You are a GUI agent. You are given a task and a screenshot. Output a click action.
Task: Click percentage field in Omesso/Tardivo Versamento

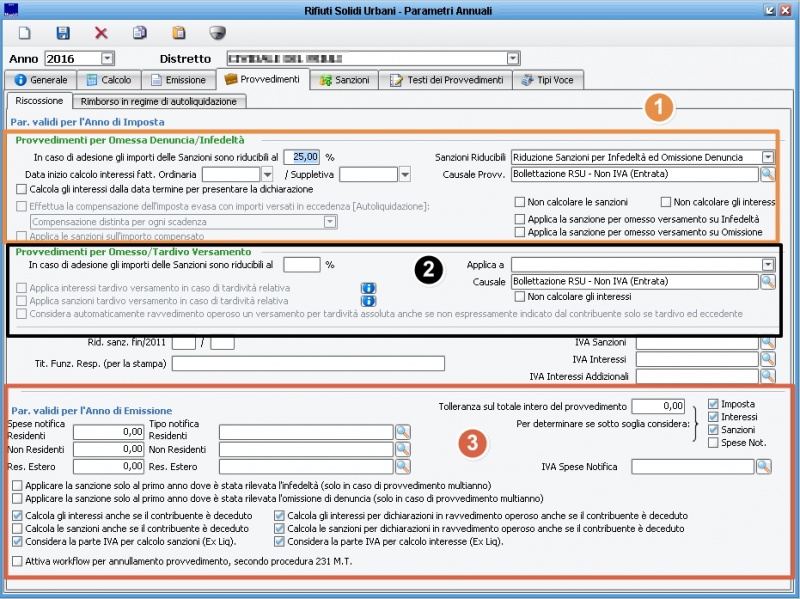point(302,264)
